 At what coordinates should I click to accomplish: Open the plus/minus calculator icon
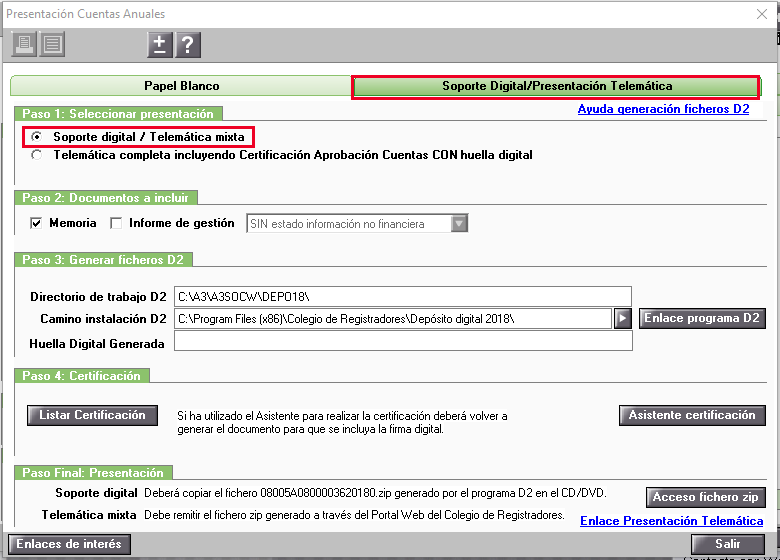coord(160,45)
